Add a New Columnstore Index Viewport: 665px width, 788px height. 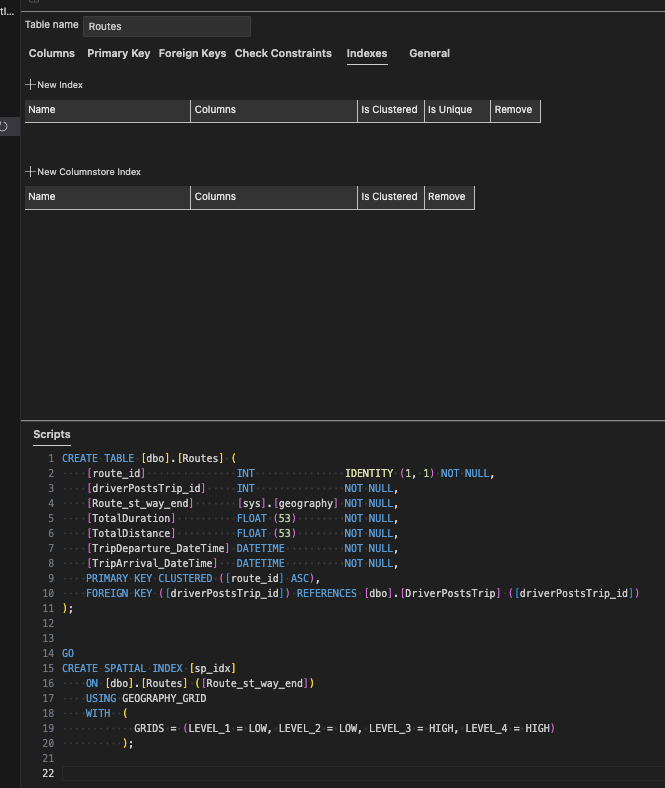tap(83, 172)
